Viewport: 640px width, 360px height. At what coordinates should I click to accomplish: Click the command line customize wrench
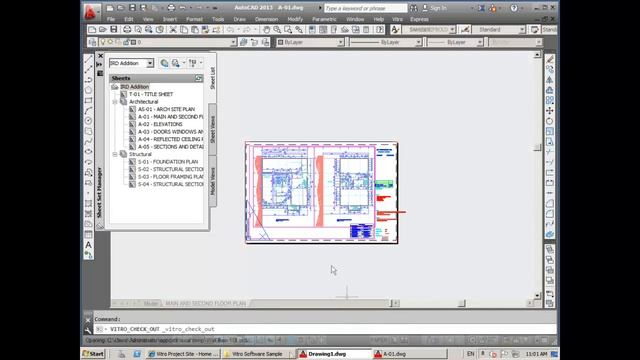pos(88,330)
